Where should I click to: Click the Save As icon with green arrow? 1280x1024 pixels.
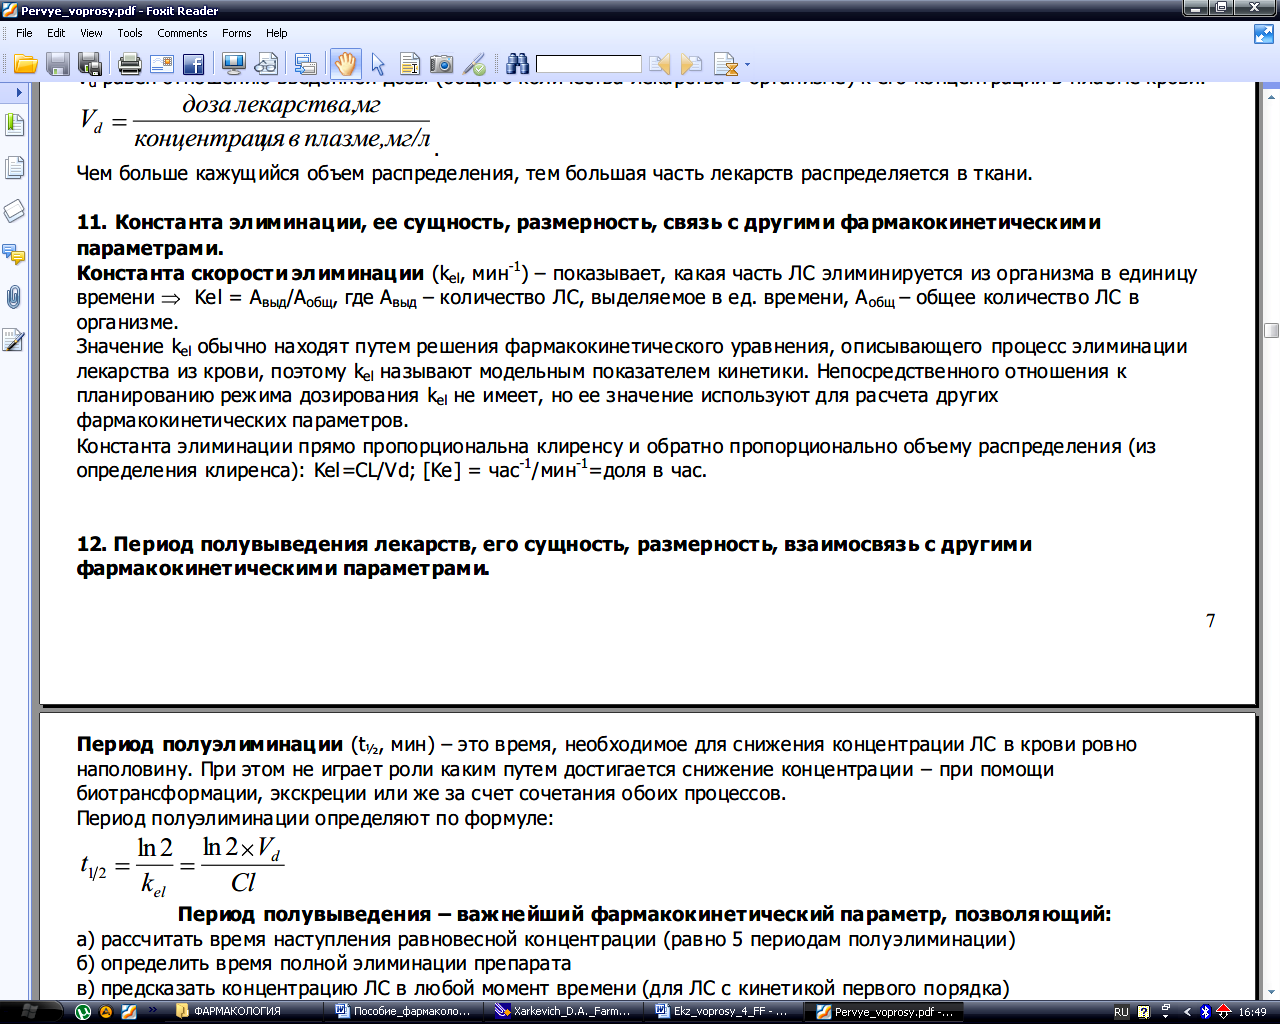(90, 64)
